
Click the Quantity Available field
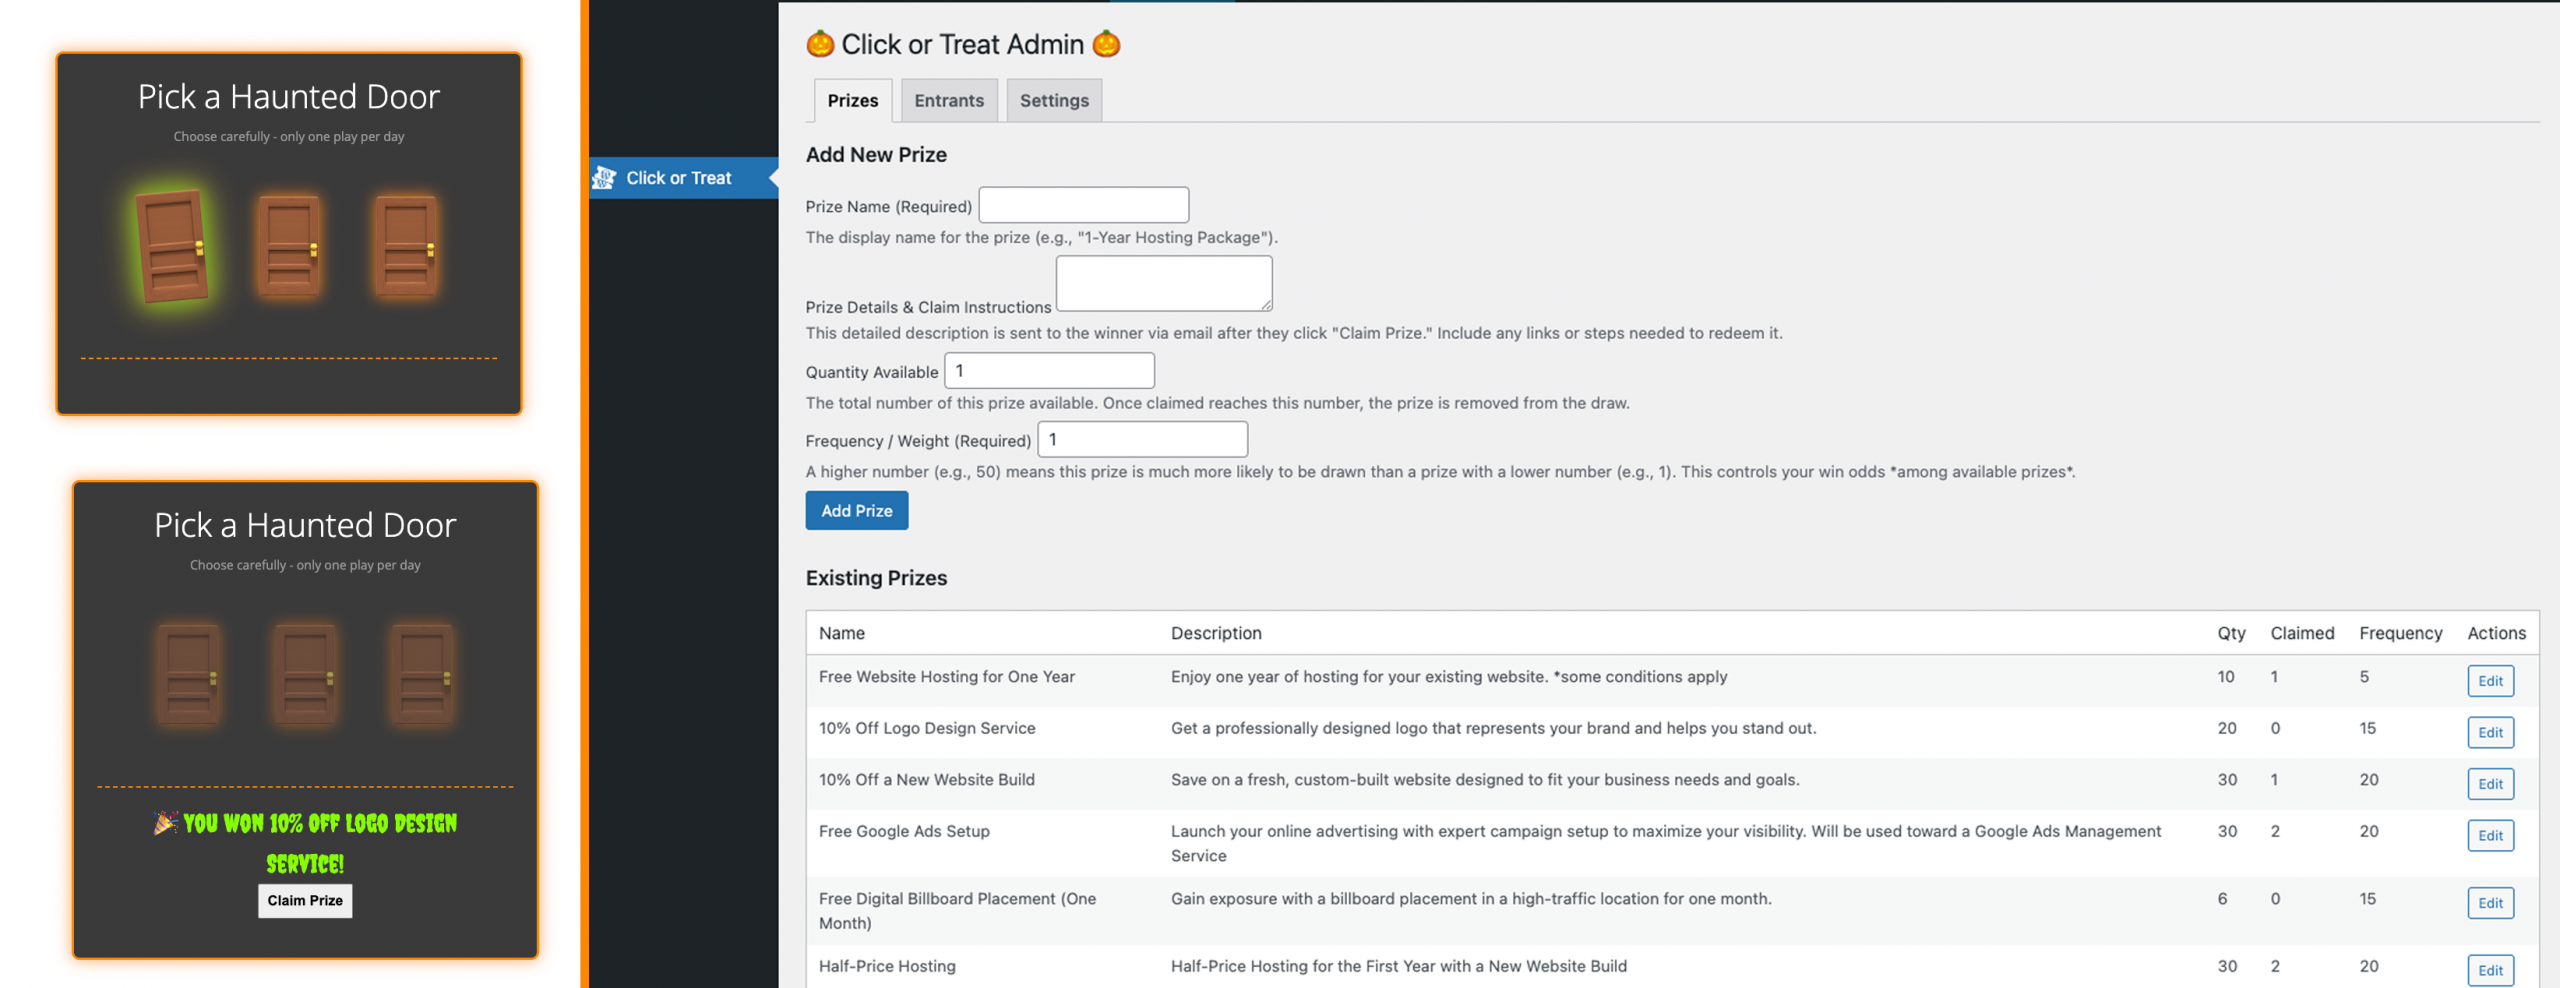[1049, 371]
